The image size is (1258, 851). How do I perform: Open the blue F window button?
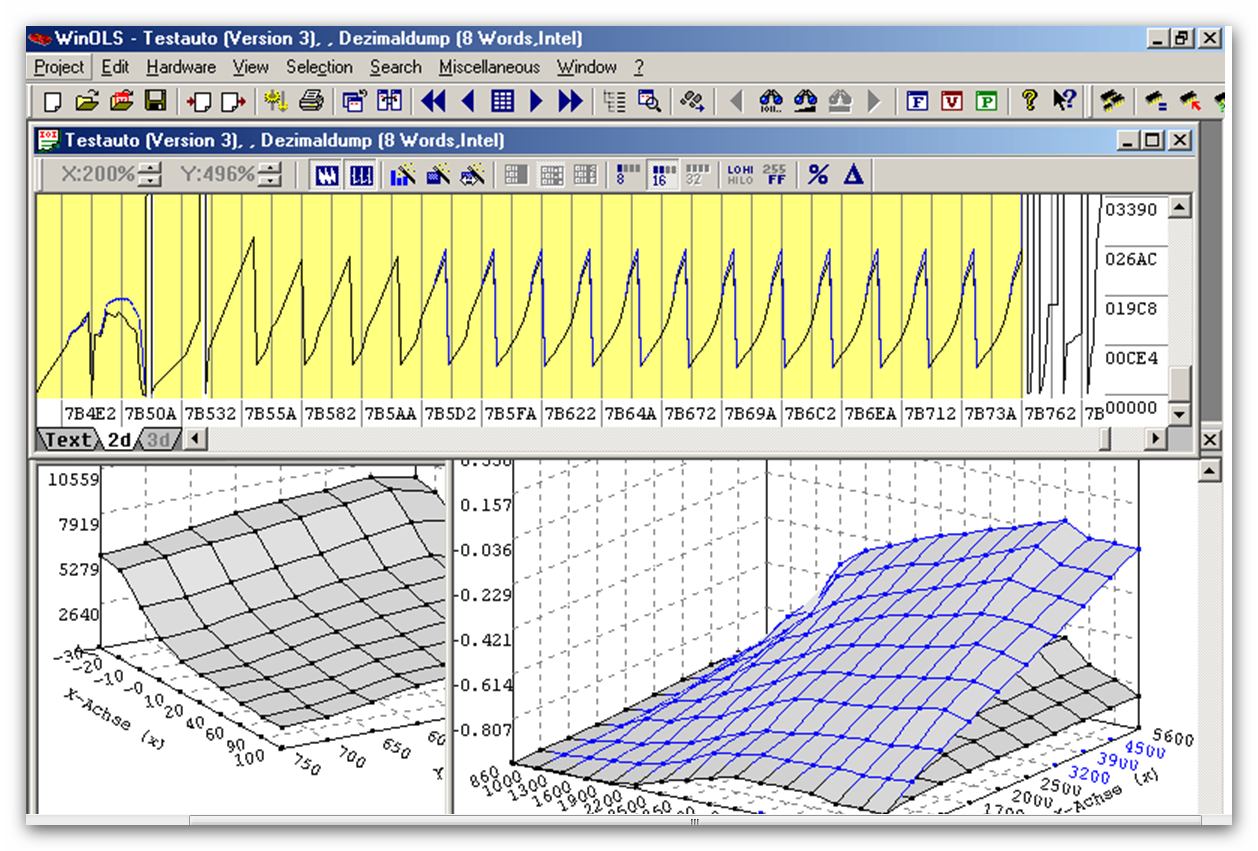click(x=917, y=101)
